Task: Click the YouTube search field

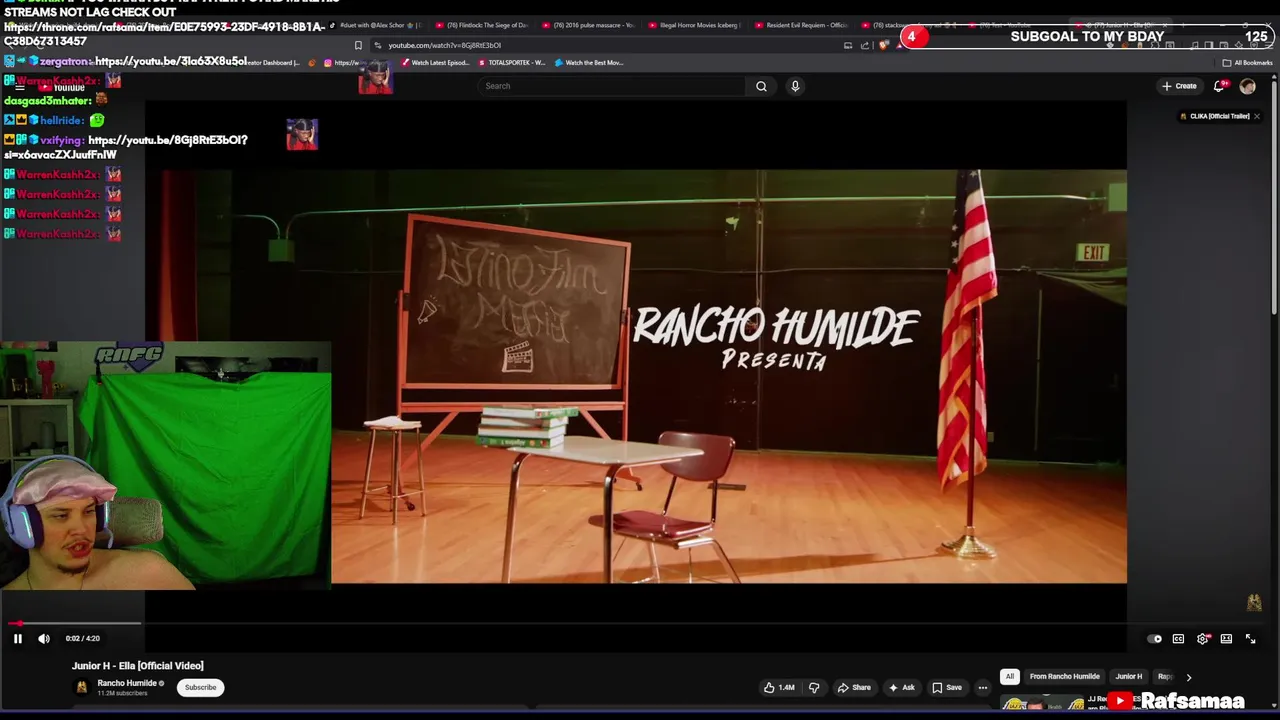Action: pos(612,86)
